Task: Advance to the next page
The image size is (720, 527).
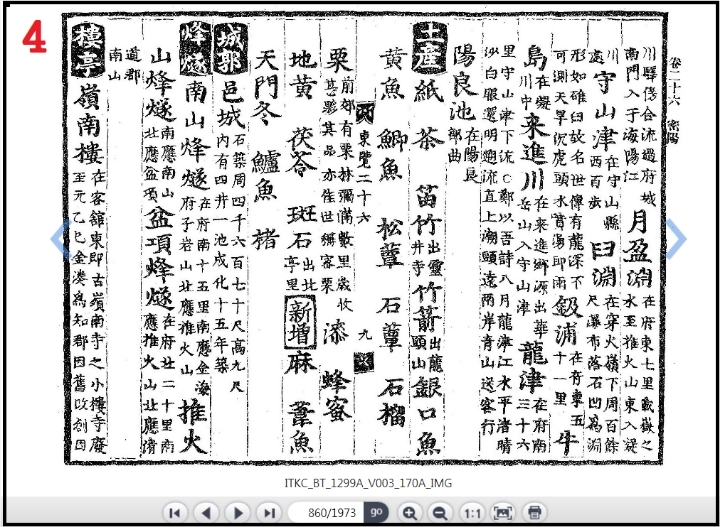Action: point(237,512)
